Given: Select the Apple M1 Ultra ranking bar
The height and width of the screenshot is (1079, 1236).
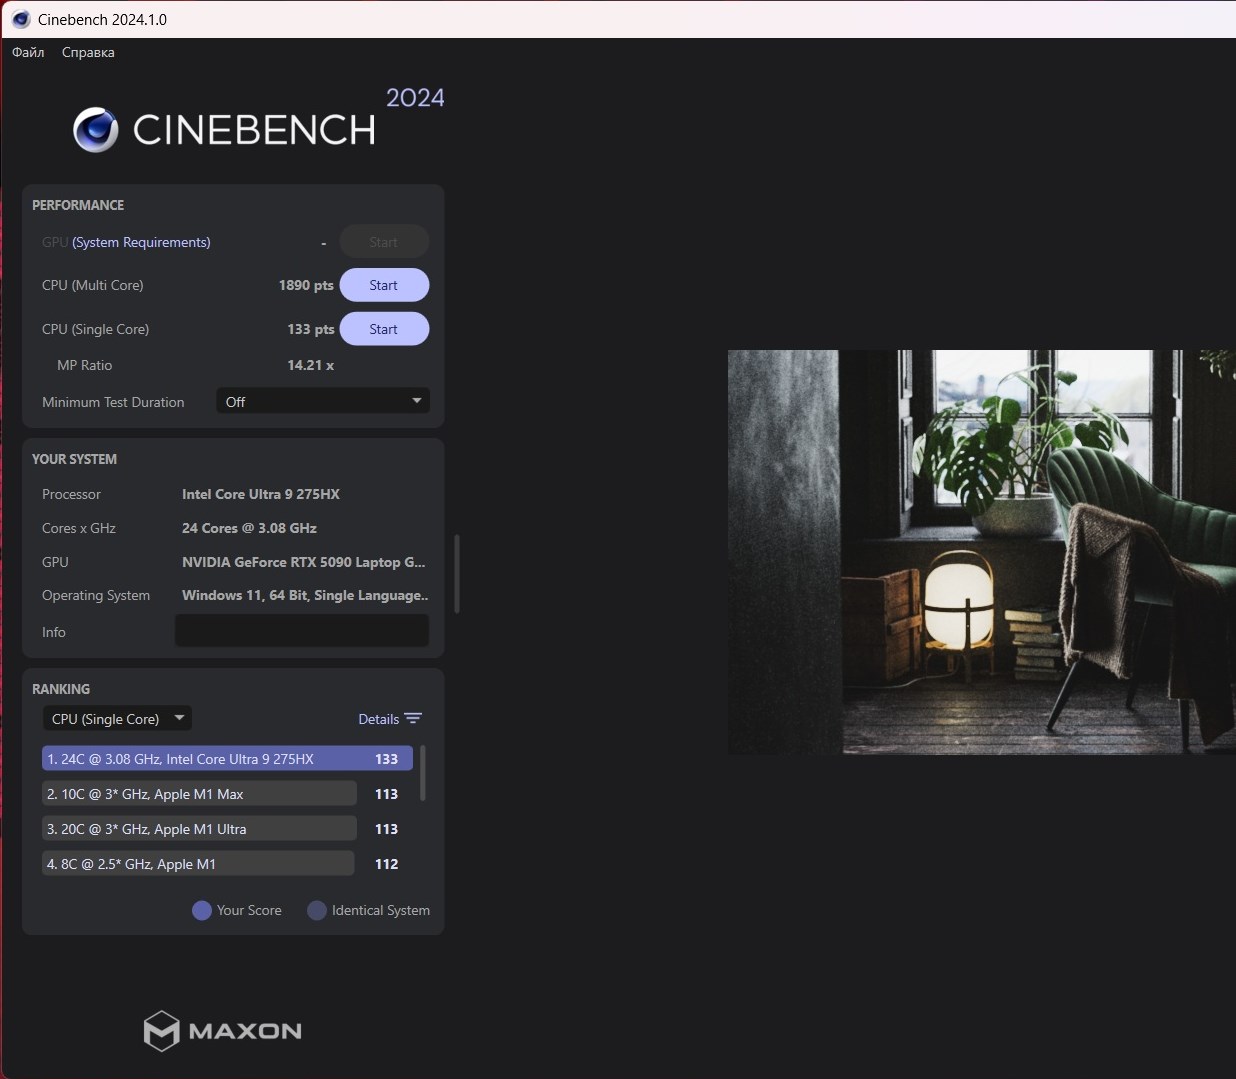Looking at the screenshot, I should pyautogui.click(x=199, y=829).
